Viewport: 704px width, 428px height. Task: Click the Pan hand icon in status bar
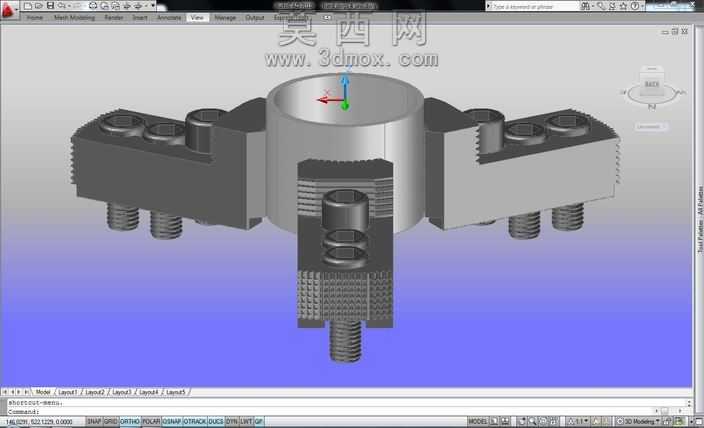(522, 421)
